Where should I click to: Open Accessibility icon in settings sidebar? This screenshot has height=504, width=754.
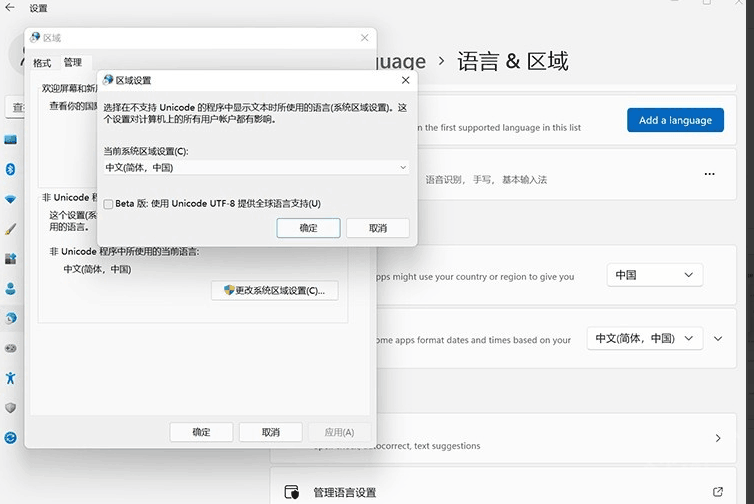pyautogui.click(x=11, y=378)
